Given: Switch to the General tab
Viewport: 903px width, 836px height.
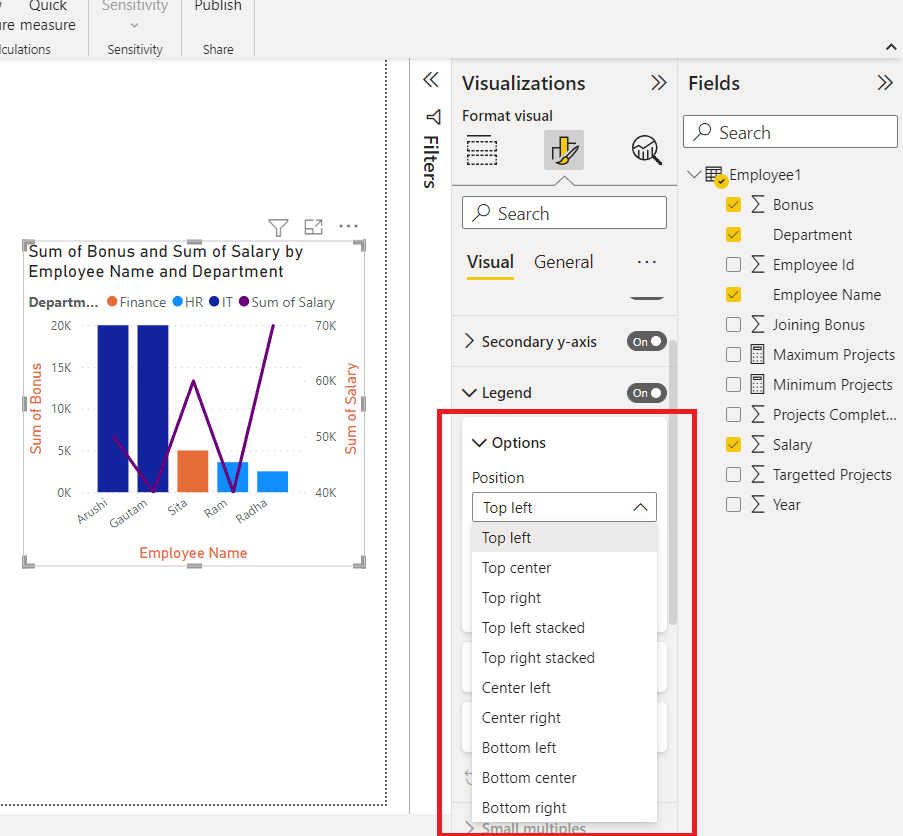Looking at the screenshot, I should [563, 263].
